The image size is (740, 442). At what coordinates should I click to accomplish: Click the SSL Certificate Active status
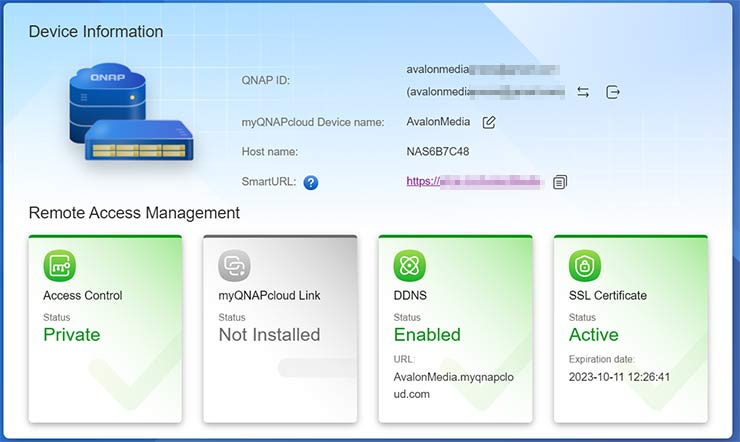coord(593,335)
